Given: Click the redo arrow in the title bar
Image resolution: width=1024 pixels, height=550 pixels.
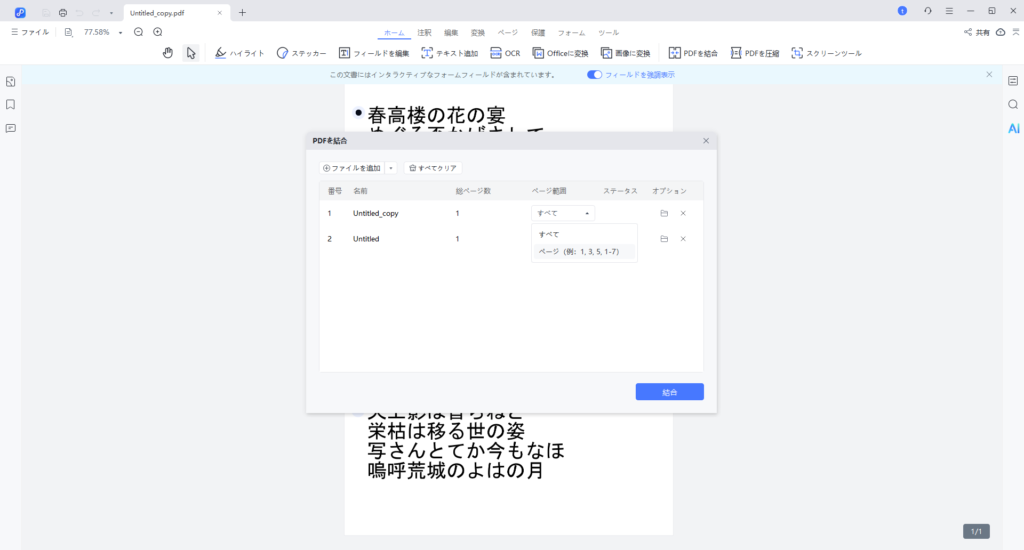Looking at the screenshot, I should [x=96, y=12].
